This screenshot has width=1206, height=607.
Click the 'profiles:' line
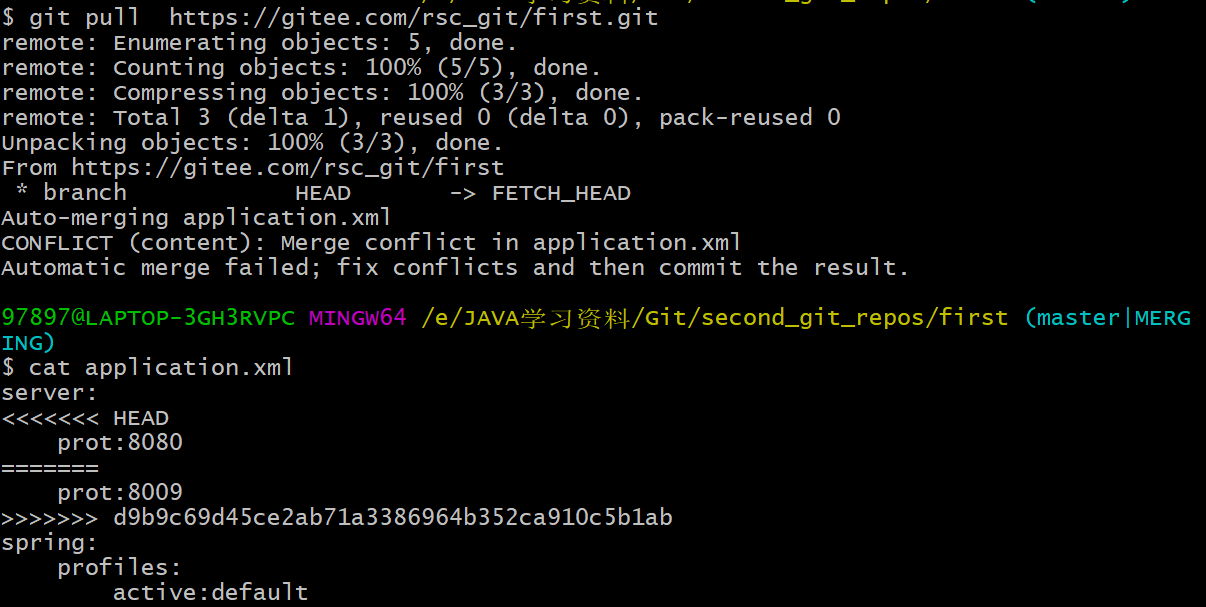(120, 567)
